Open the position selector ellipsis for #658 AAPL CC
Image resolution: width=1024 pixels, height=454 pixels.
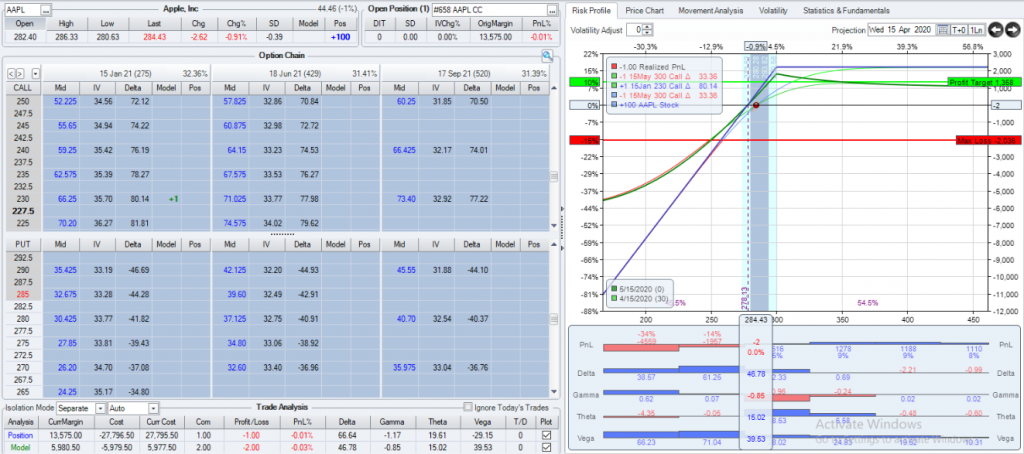552,10
